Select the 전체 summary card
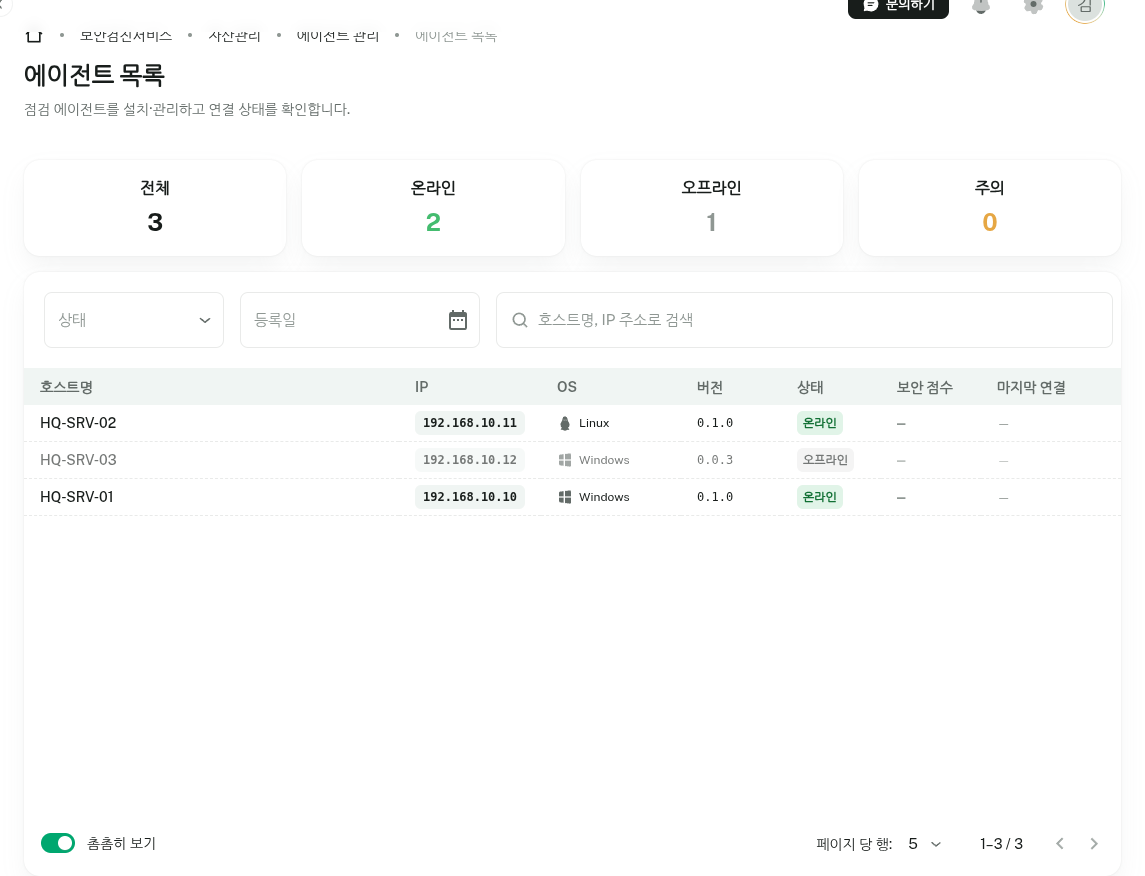 point(155,208)
